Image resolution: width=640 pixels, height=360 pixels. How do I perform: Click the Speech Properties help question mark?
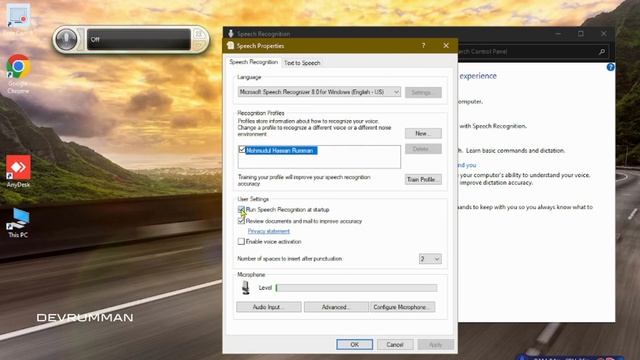423,46
